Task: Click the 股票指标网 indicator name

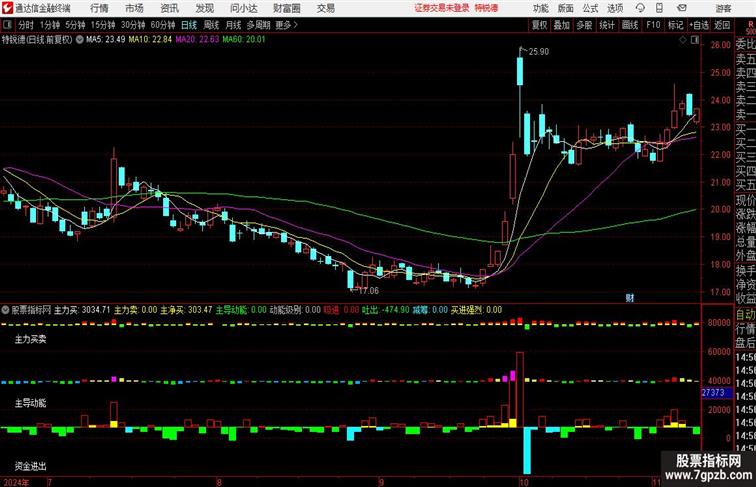Action: [31, 310]
